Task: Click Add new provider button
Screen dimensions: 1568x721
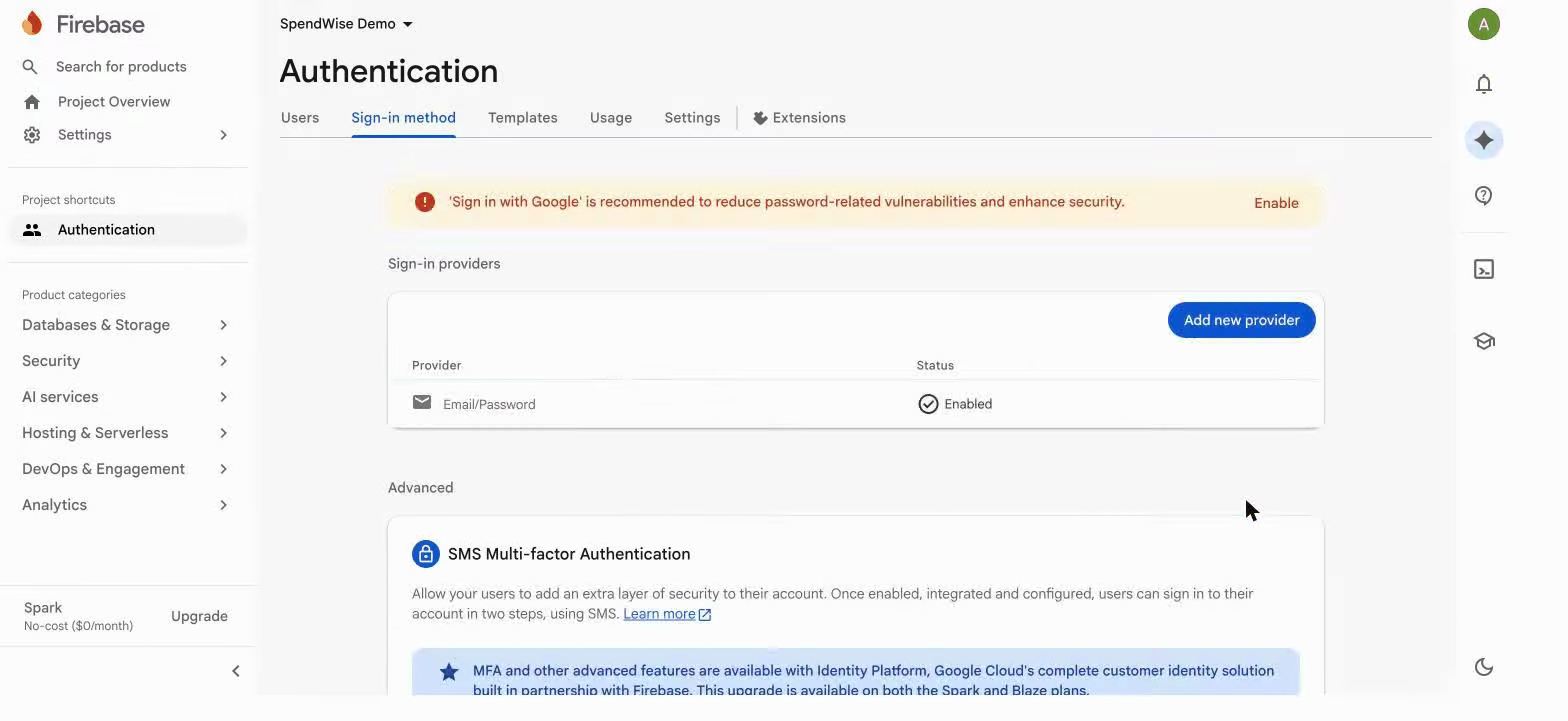Action: 1242,320
